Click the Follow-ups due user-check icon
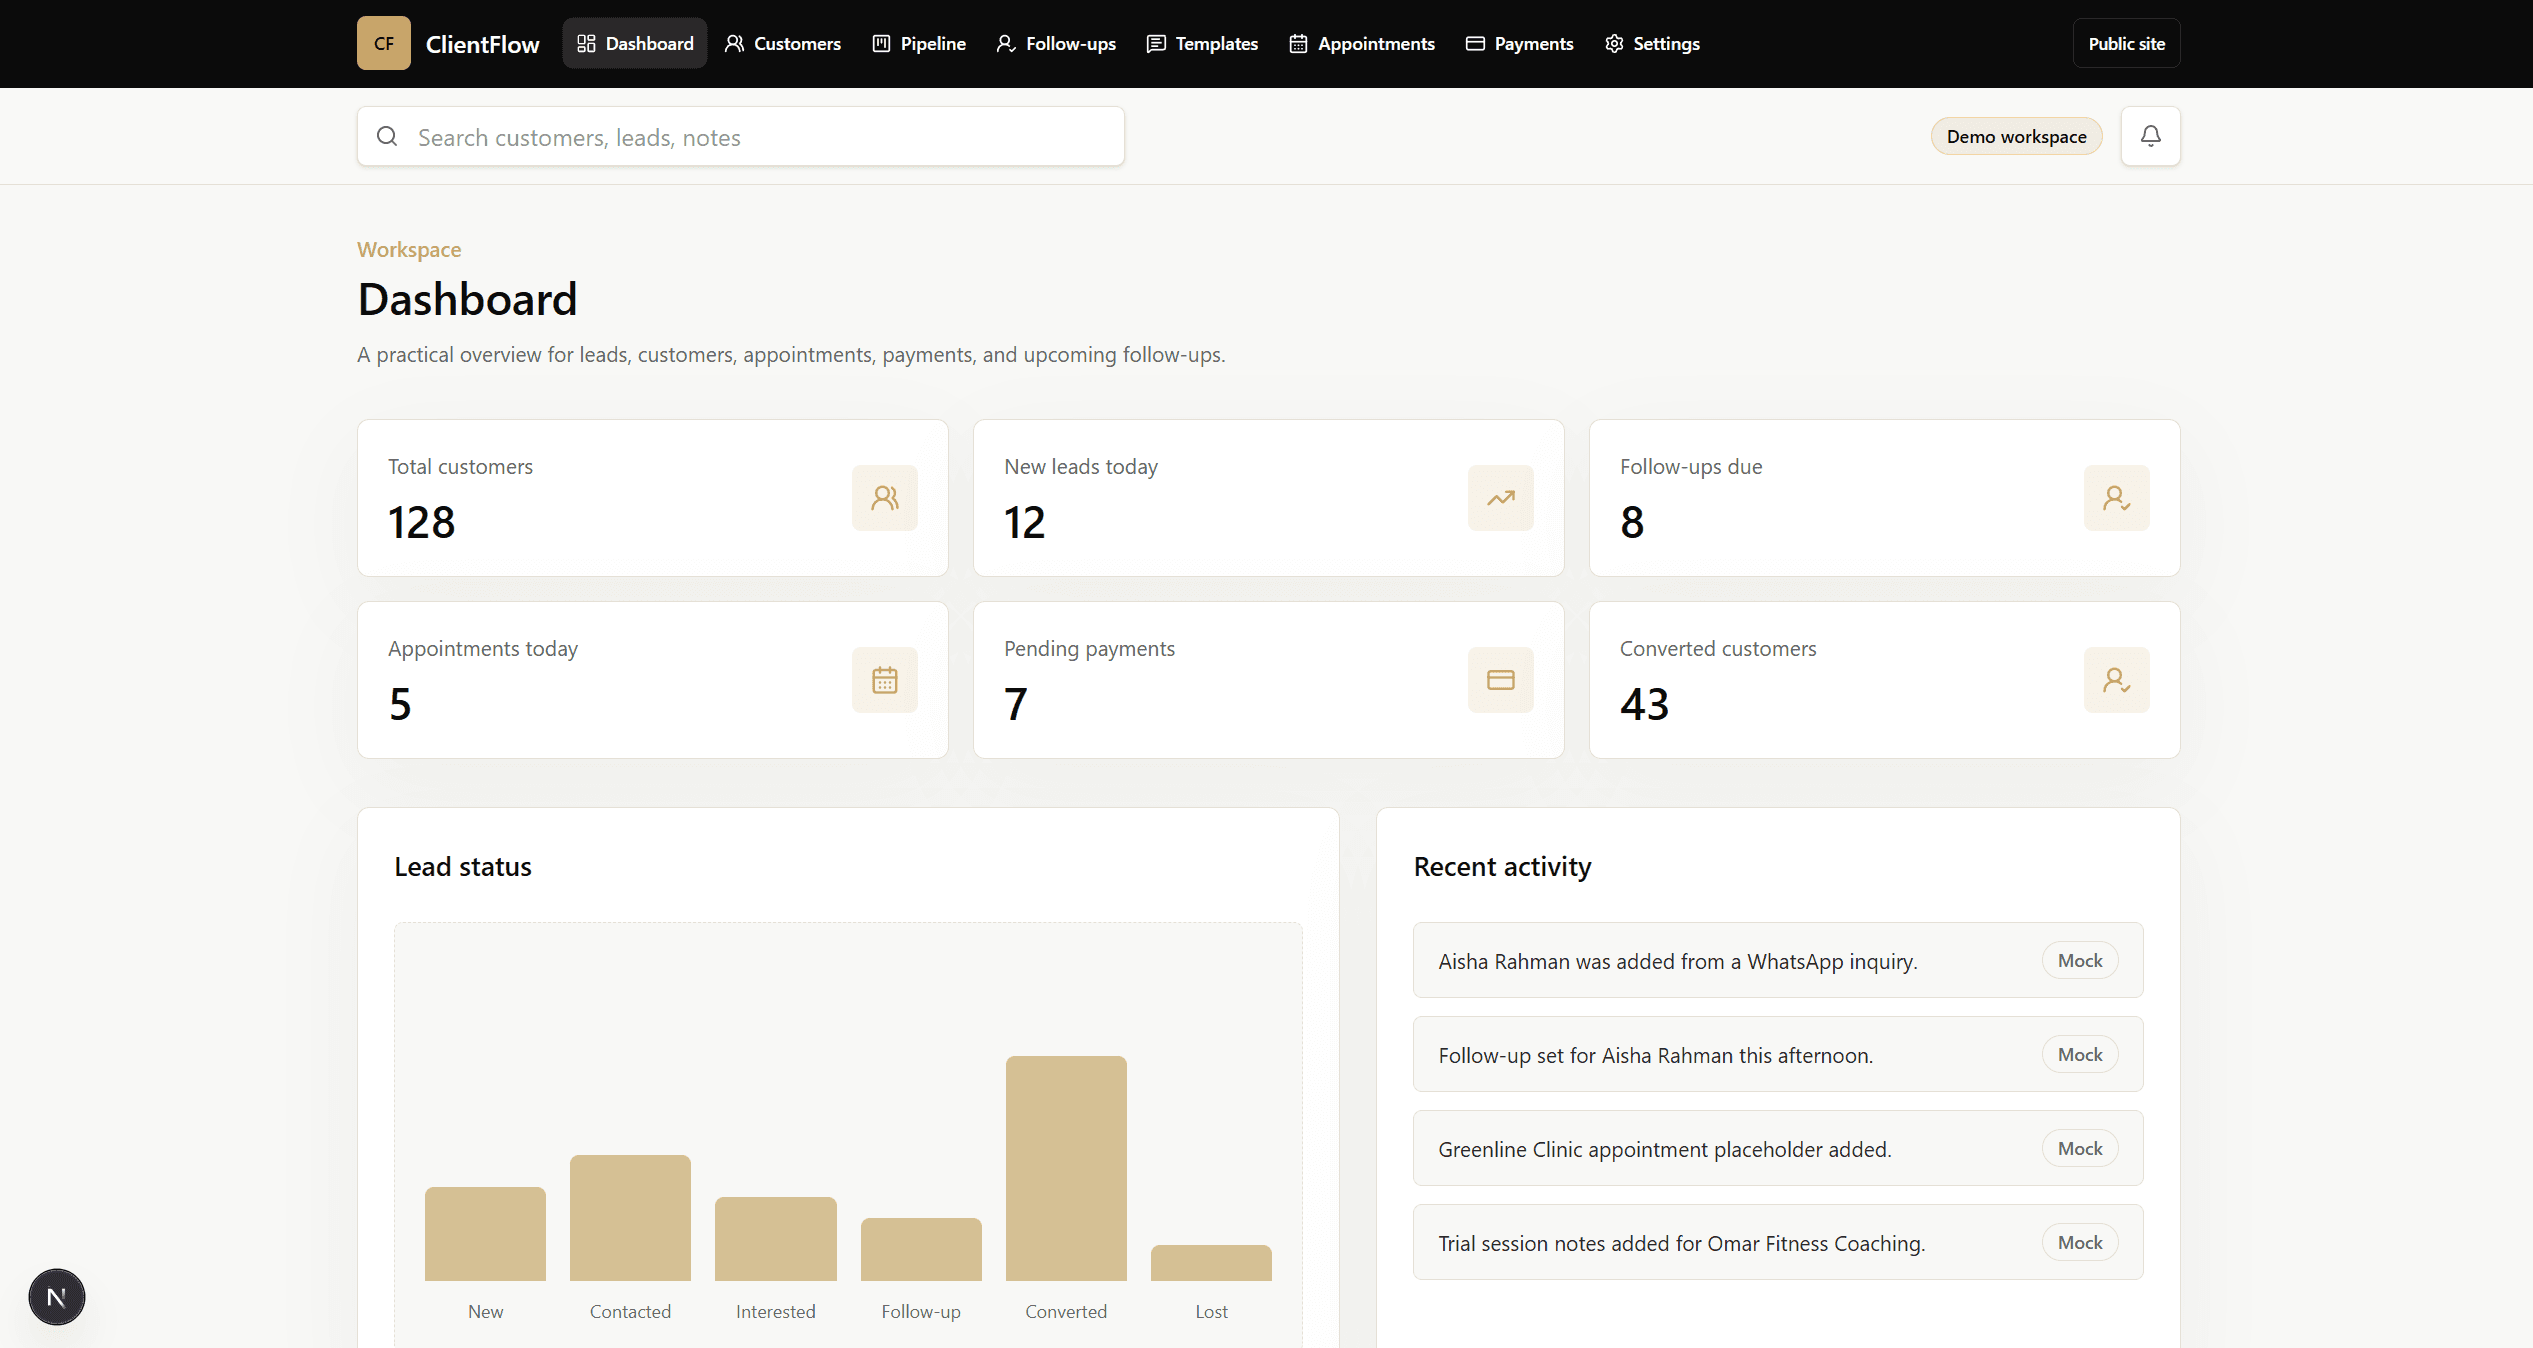 2117,498
